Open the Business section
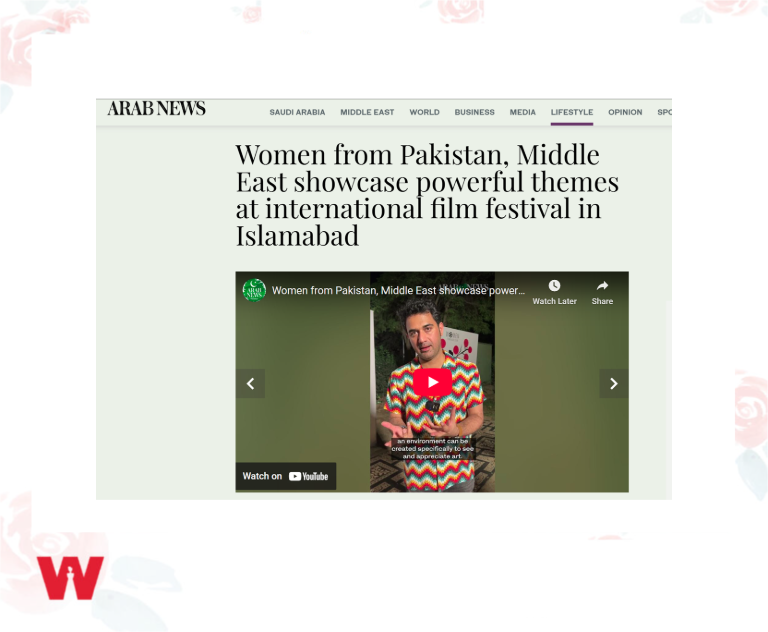The image size is (768, 632). [475, 112]
